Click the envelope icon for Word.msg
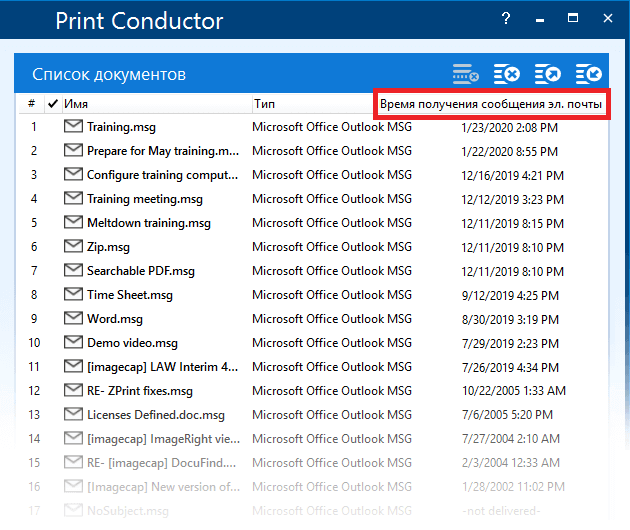This screenshot has height=530, width=630. pyautogui.click(x=73, y=318)
